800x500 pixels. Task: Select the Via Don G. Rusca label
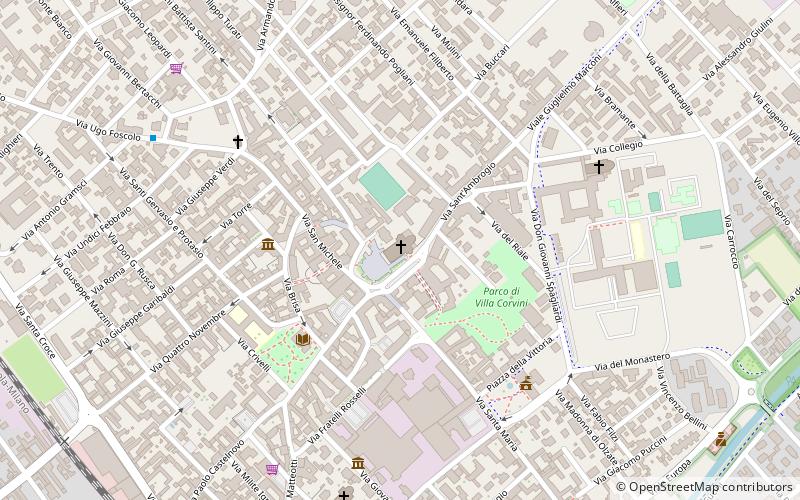click(132, 261)
